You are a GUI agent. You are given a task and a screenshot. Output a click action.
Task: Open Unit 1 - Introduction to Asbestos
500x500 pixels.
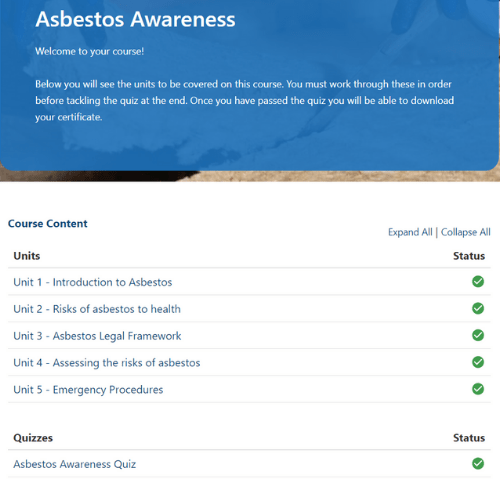93,282
